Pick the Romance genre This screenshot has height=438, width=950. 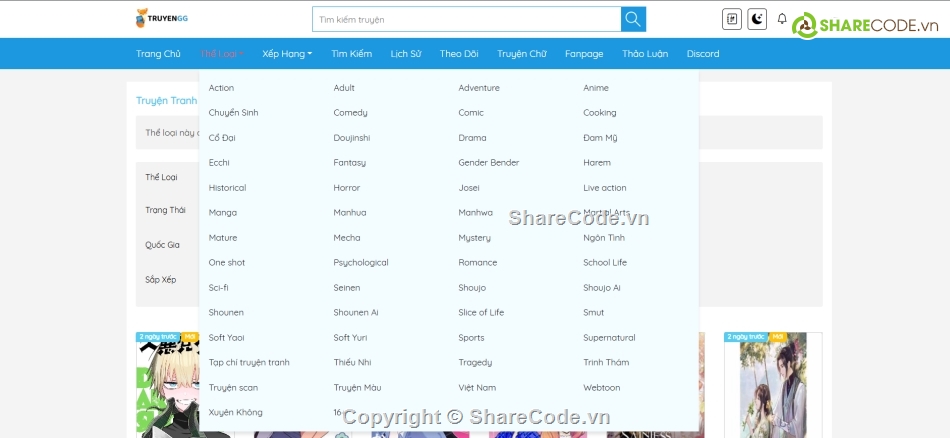[477, 263]
